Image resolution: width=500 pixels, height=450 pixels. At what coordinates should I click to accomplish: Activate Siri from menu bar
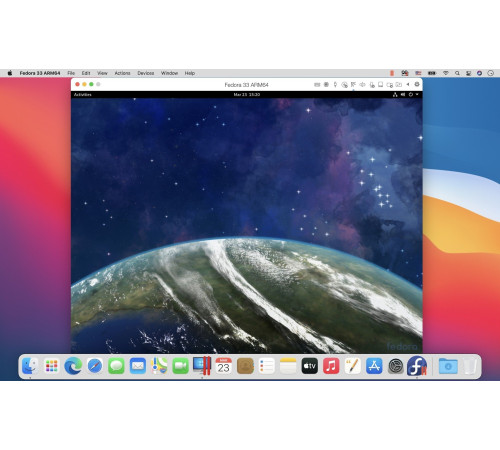pos(479,73)
